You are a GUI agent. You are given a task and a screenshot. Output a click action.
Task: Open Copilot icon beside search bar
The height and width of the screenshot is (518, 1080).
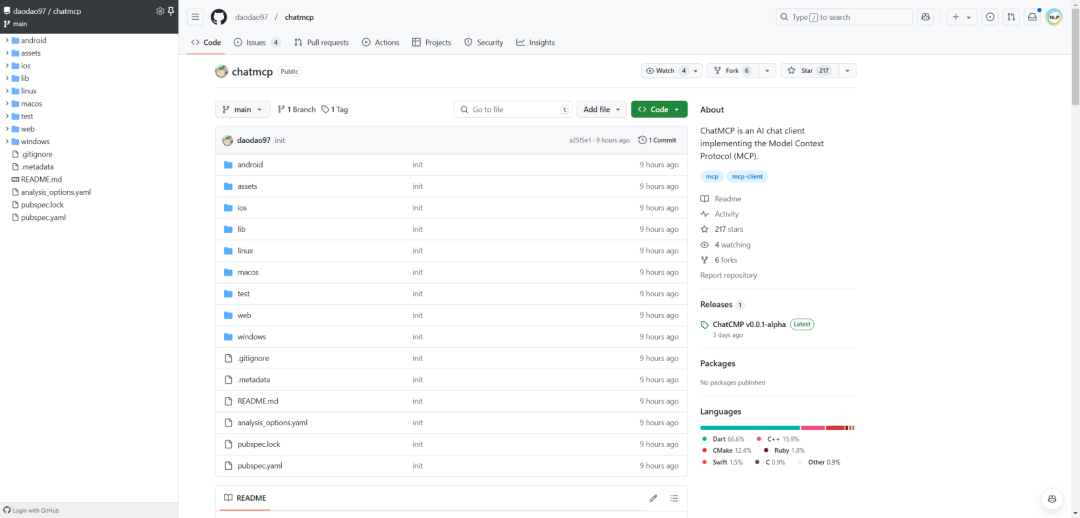(x=926, y=17)
